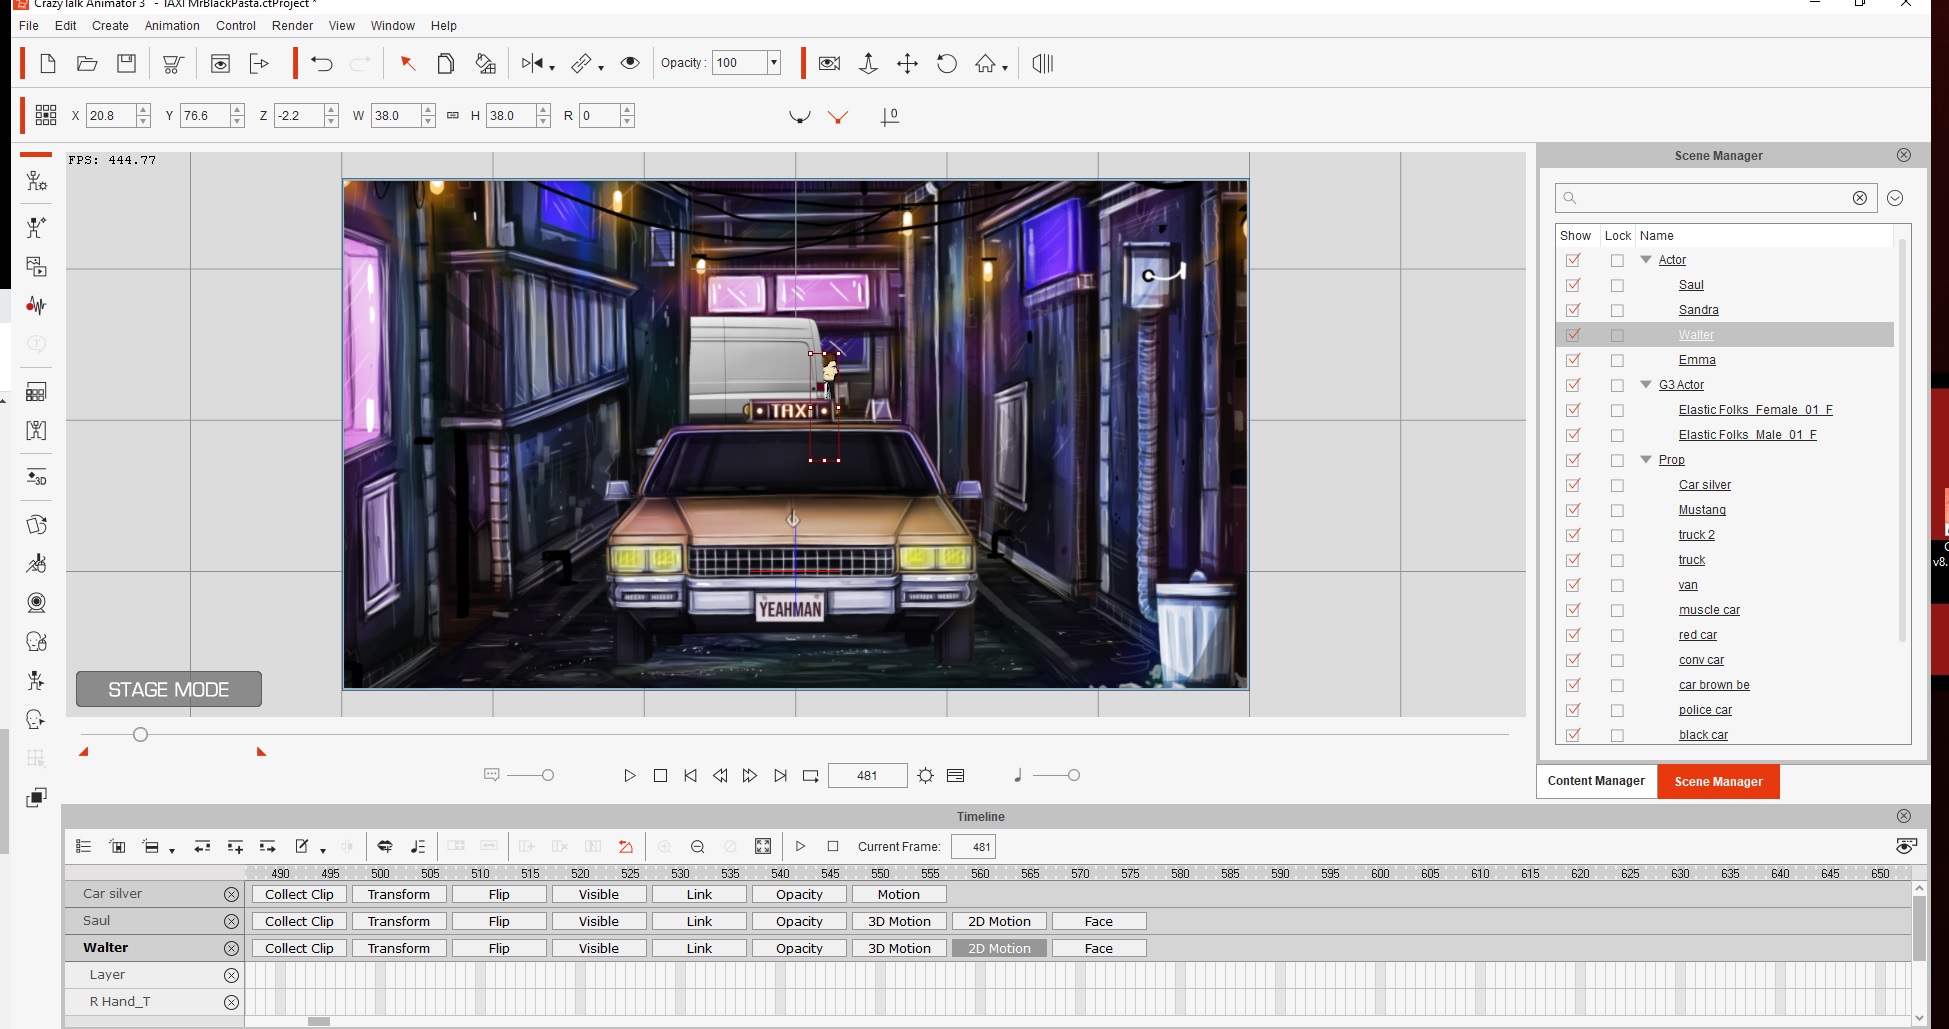This screenshot has height=1029, width=1949.
Task: Undo the last action
Action: tap(321, 64)
